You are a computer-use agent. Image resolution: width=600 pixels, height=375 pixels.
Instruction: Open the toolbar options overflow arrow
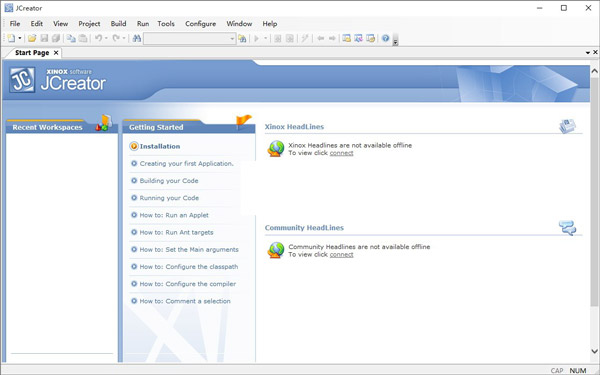[396, 41]
